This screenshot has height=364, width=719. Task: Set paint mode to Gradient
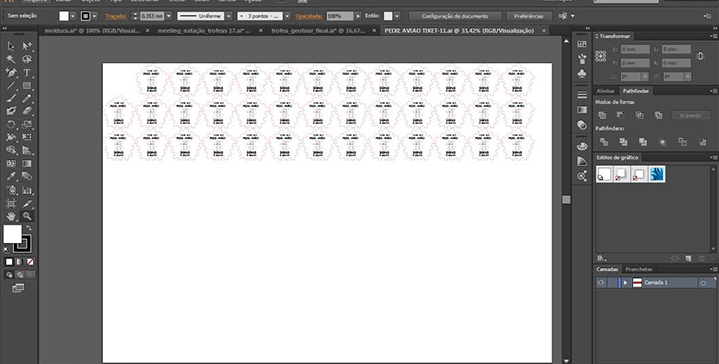(19, 262)
